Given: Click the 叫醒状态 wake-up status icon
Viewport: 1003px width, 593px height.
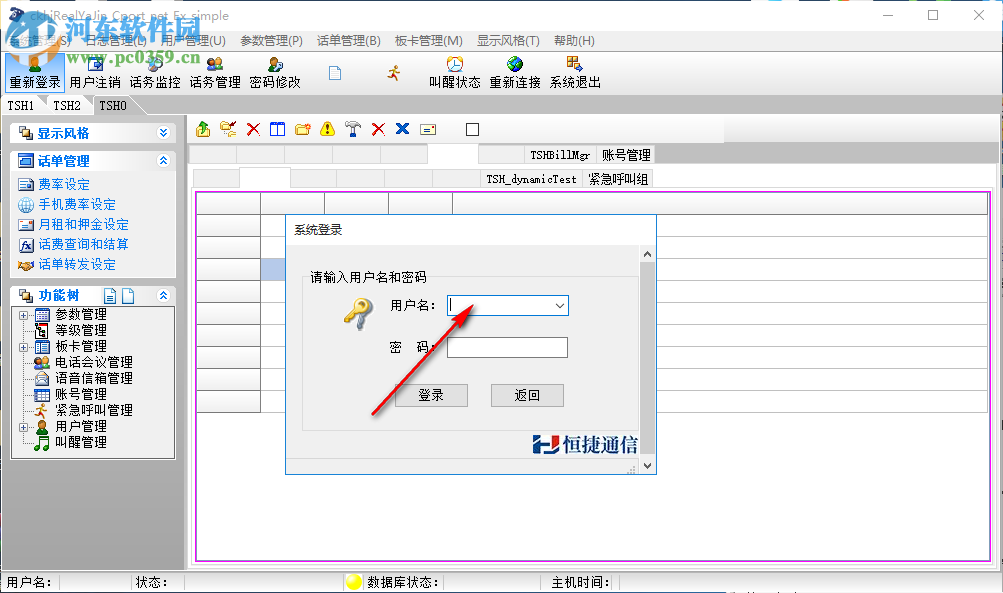Looking at the screenshot, I should (455, 70).
